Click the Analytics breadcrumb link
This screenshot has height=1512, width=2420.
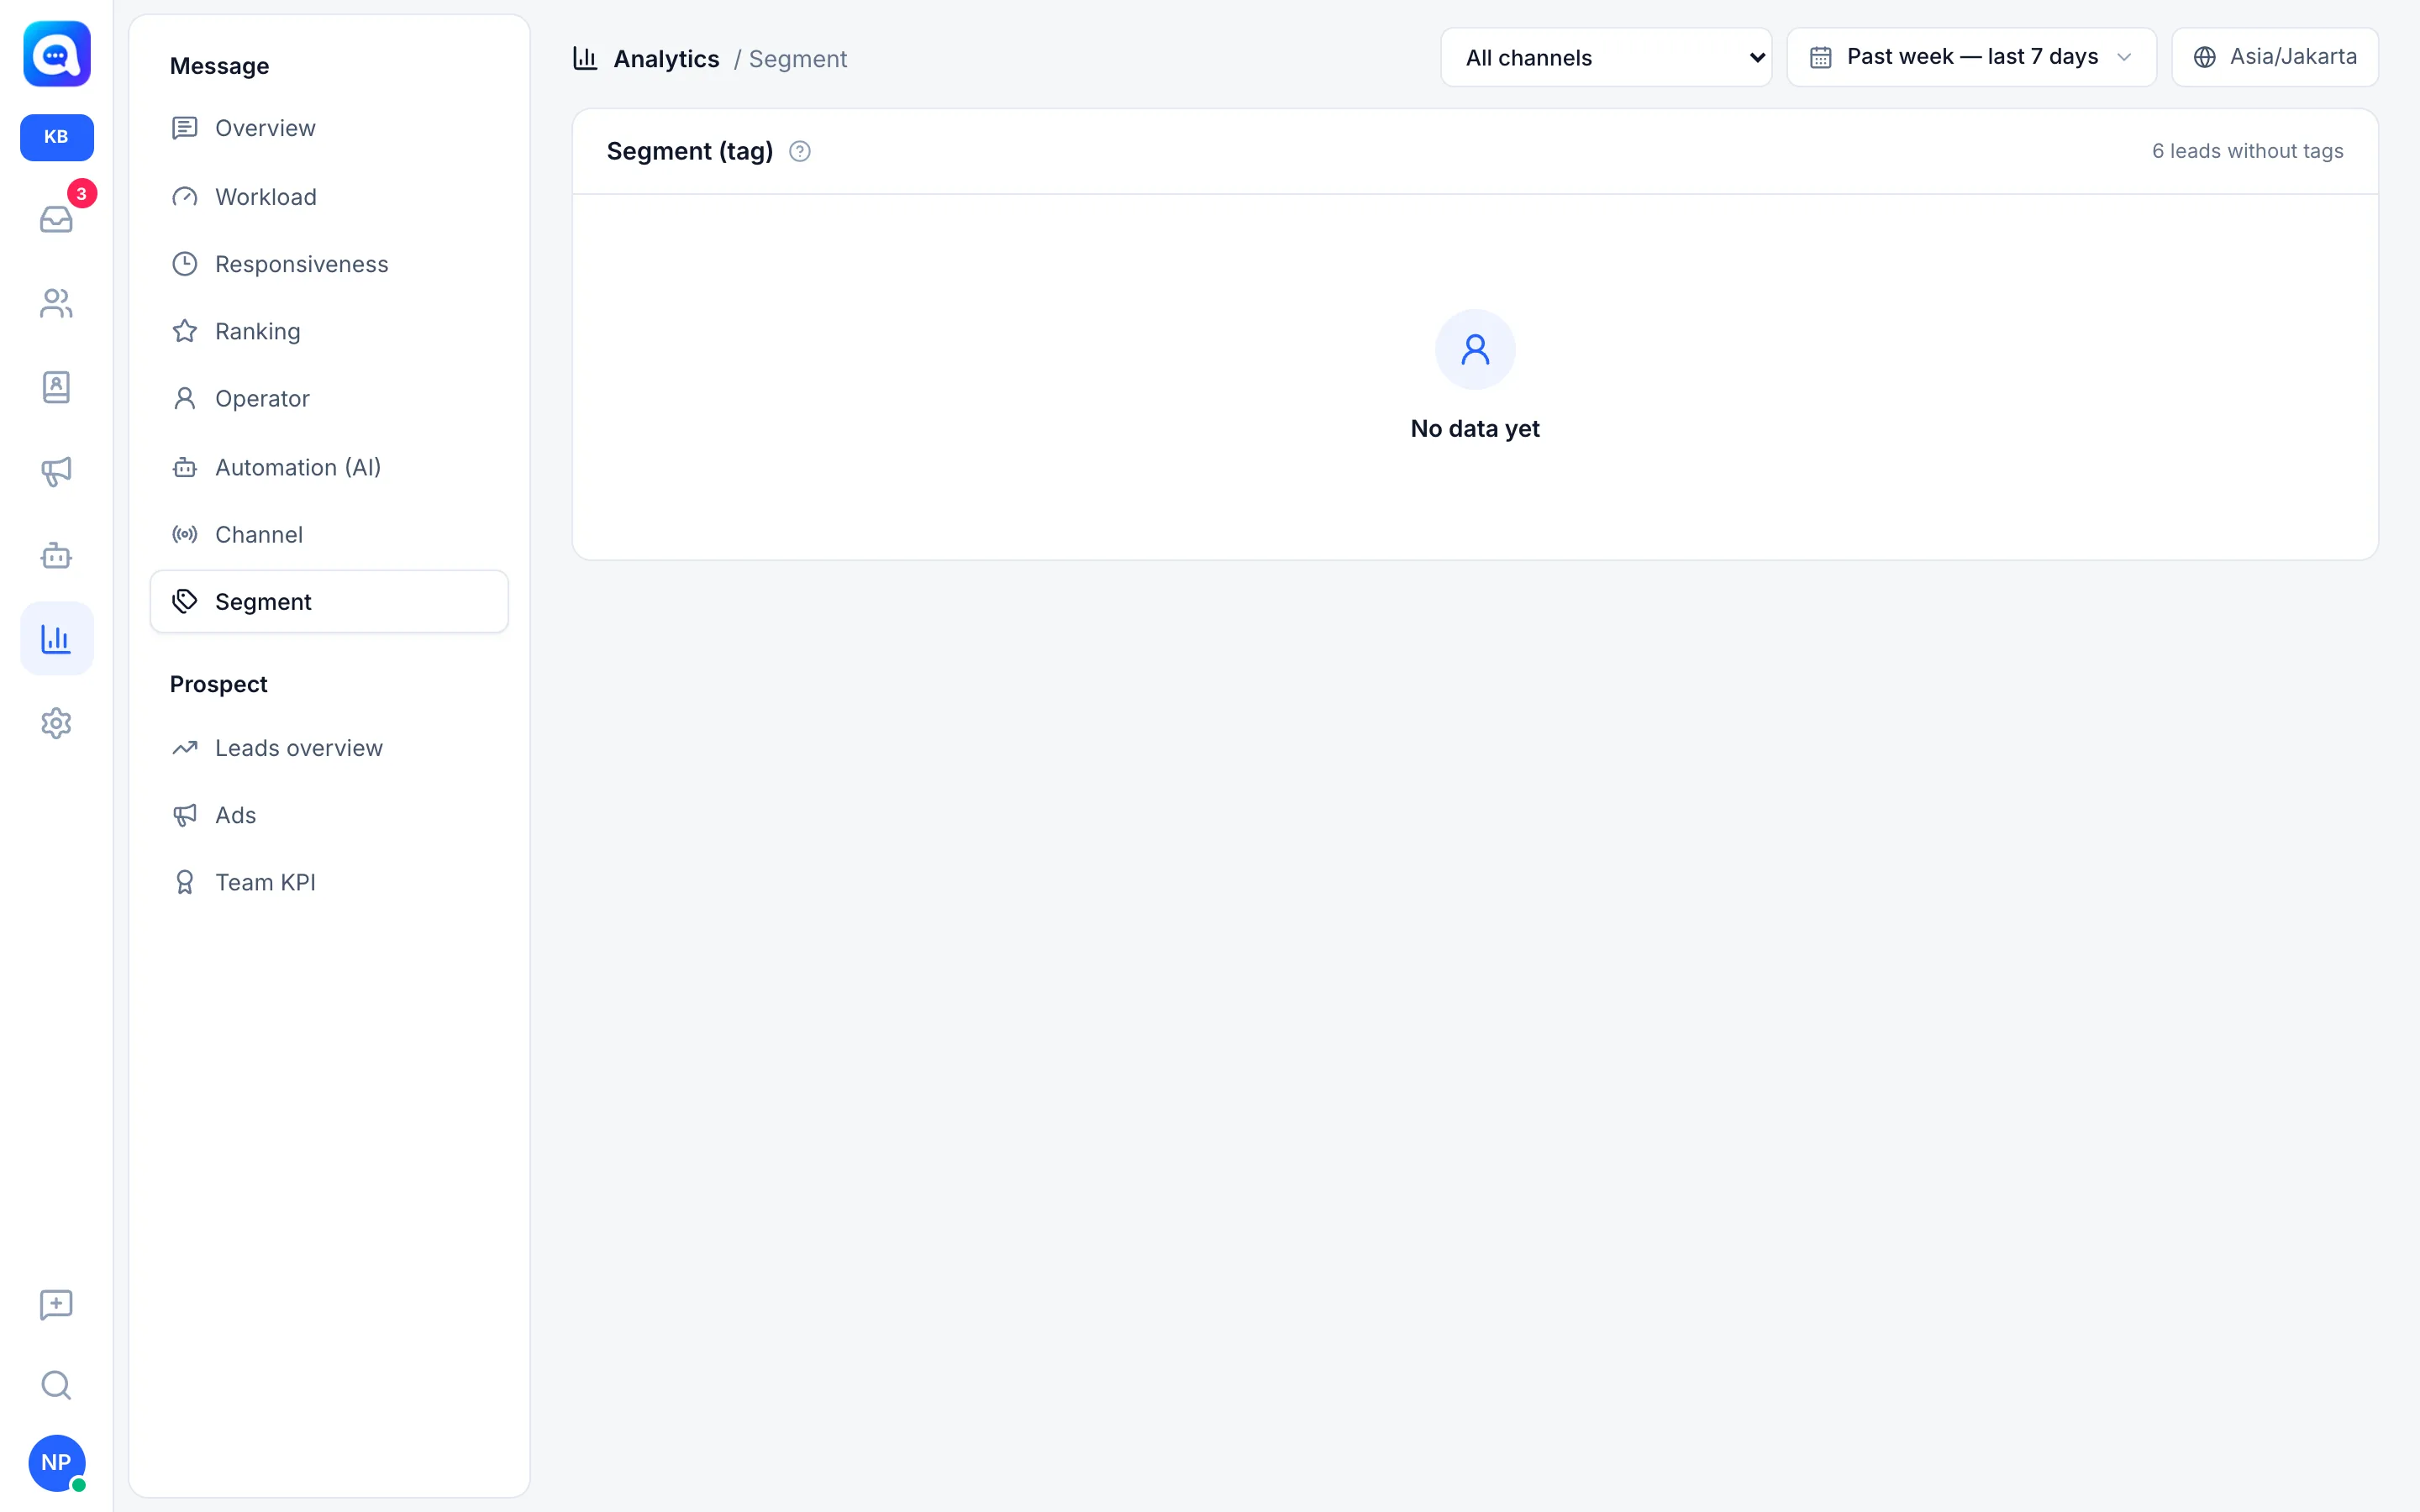point(666,59)
